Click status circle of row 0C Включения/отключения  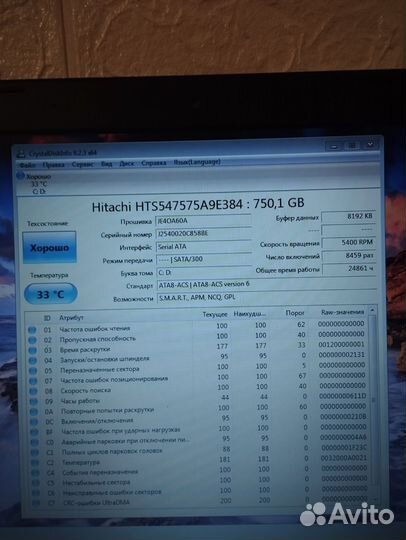tap(34, 422)
